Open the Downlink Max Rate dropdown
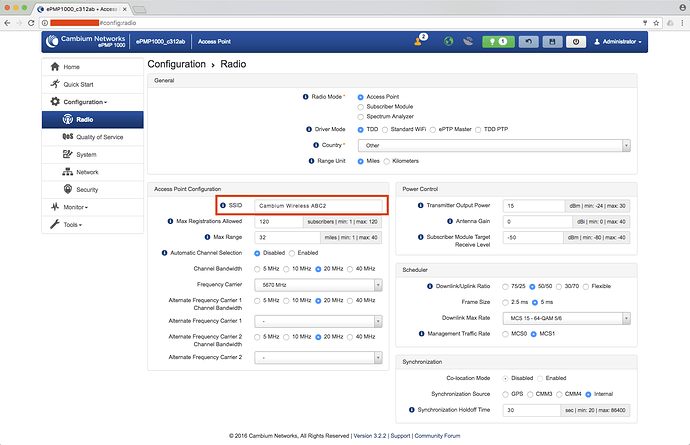The image size is (690, 445). point(567,318)
